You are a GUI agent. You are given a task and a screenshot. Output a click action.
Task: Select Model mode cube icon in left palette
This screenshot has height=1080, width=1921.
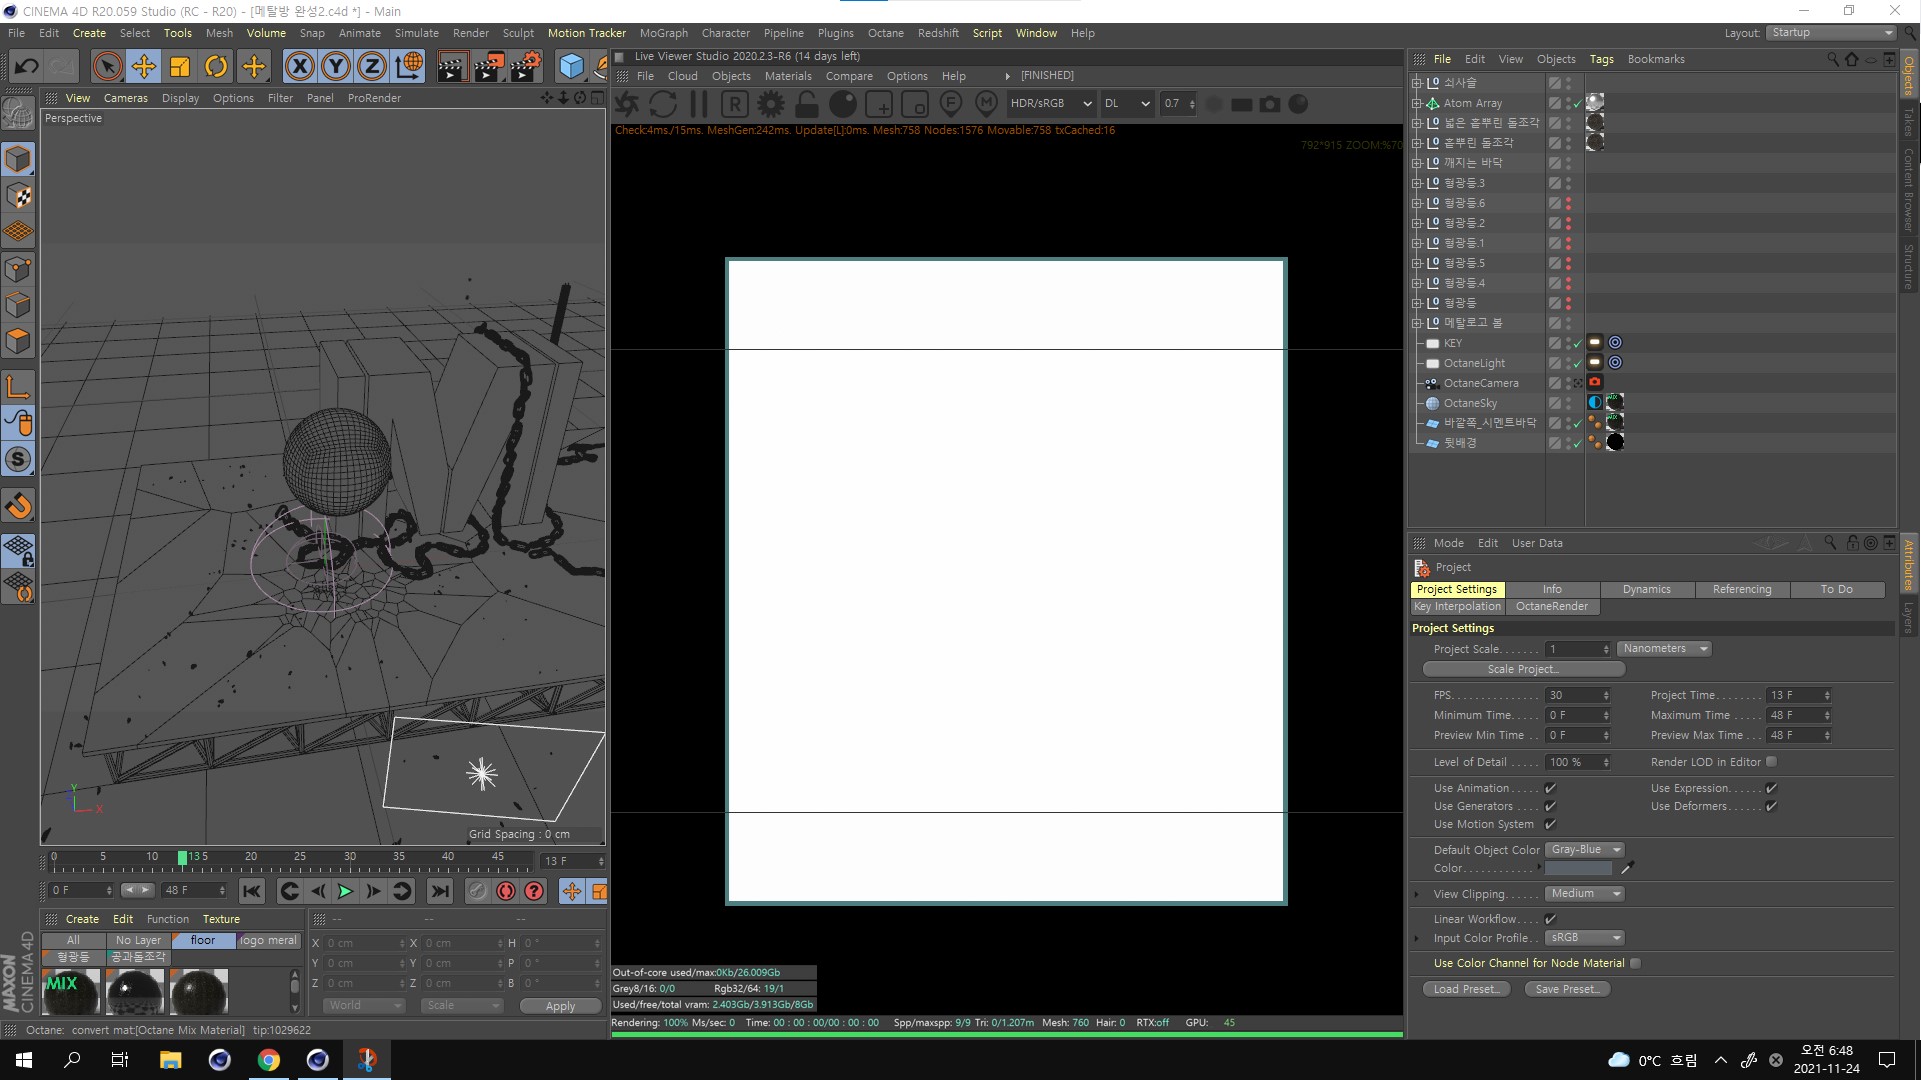pyautogui.click(x=18, y=159)
